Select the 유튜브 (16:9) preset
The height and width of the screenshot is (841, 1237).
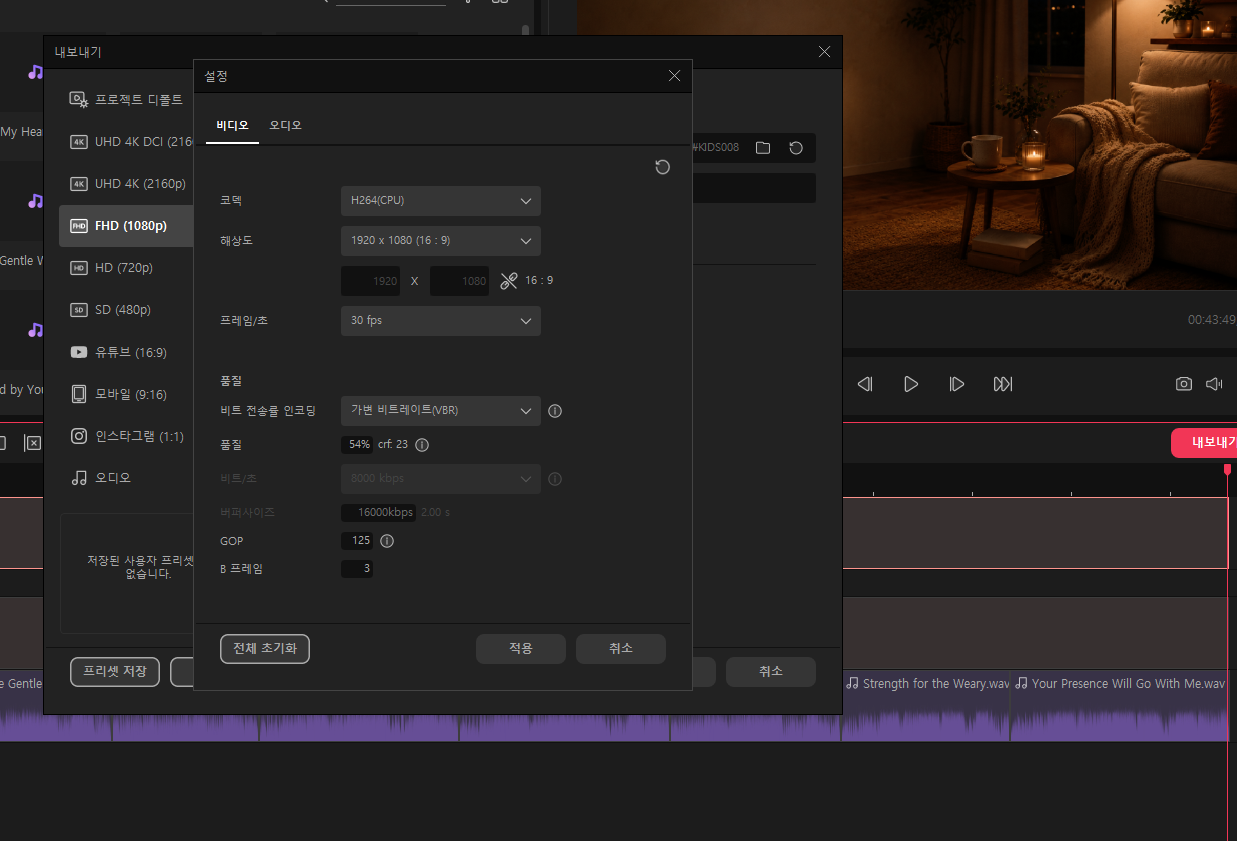pyautogui.click(x=127, y=352)
